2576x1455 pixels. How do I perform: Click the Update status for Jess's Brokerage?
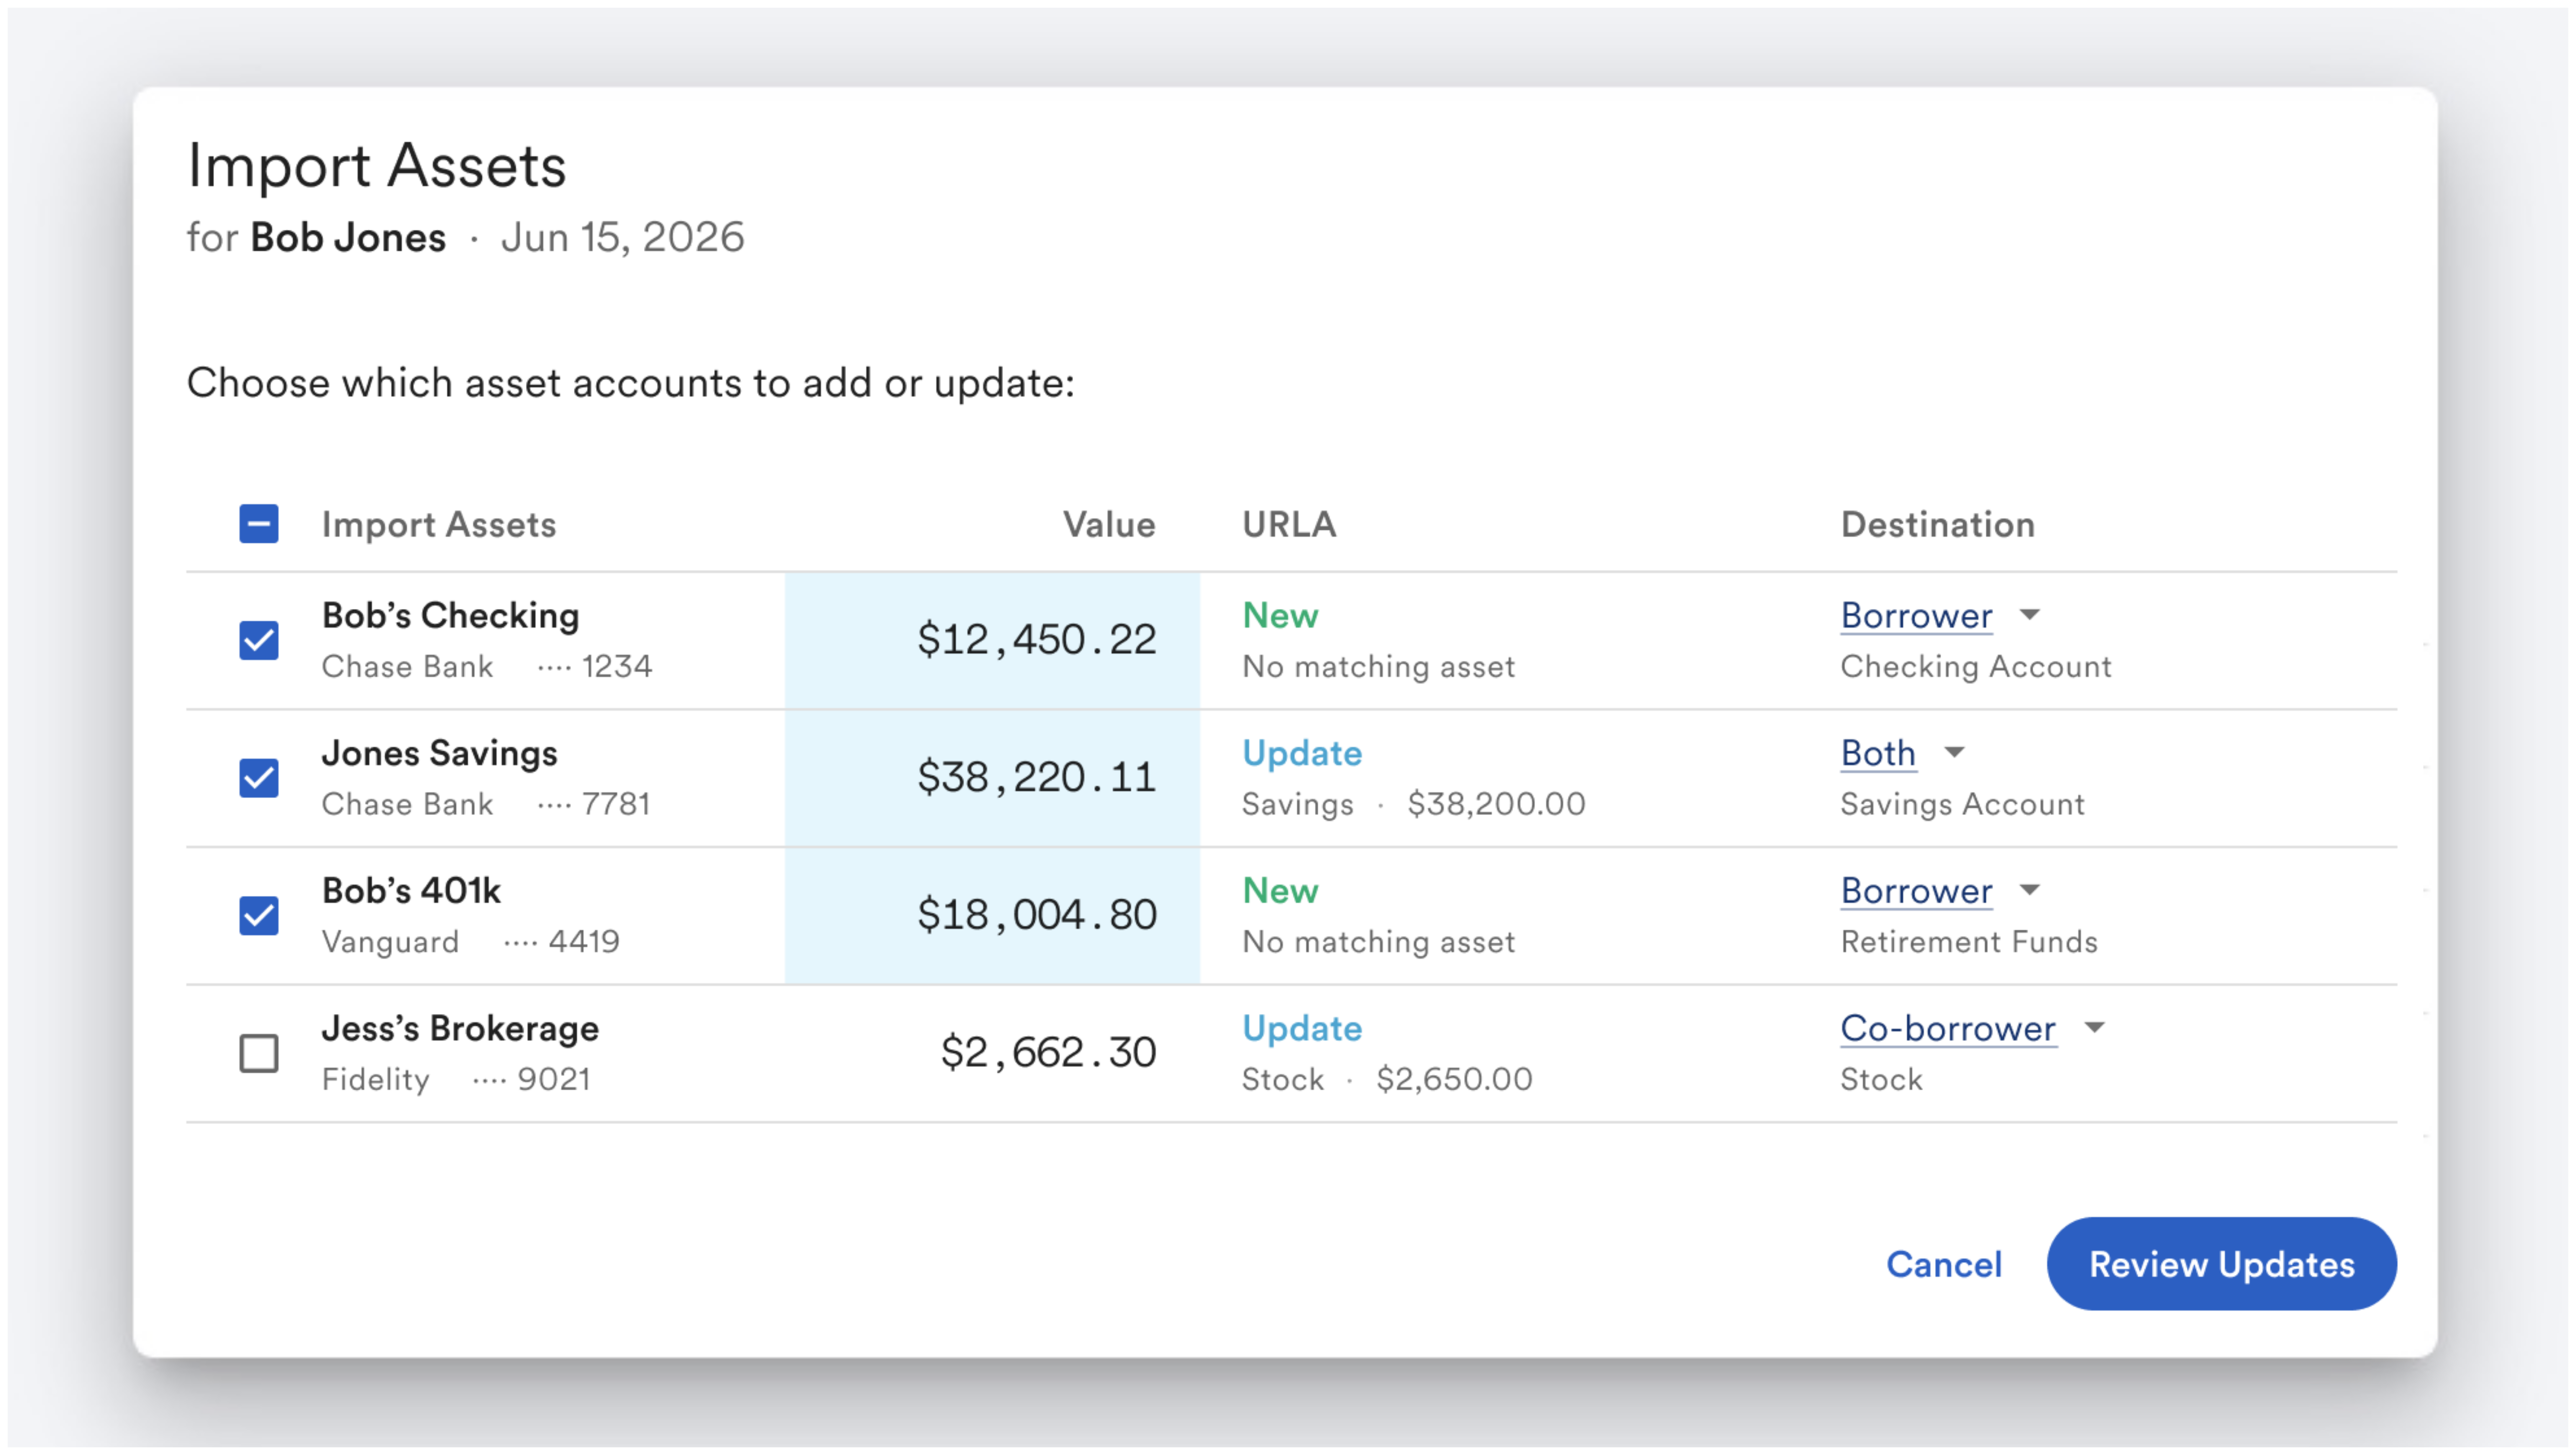click(1302, 1029)
